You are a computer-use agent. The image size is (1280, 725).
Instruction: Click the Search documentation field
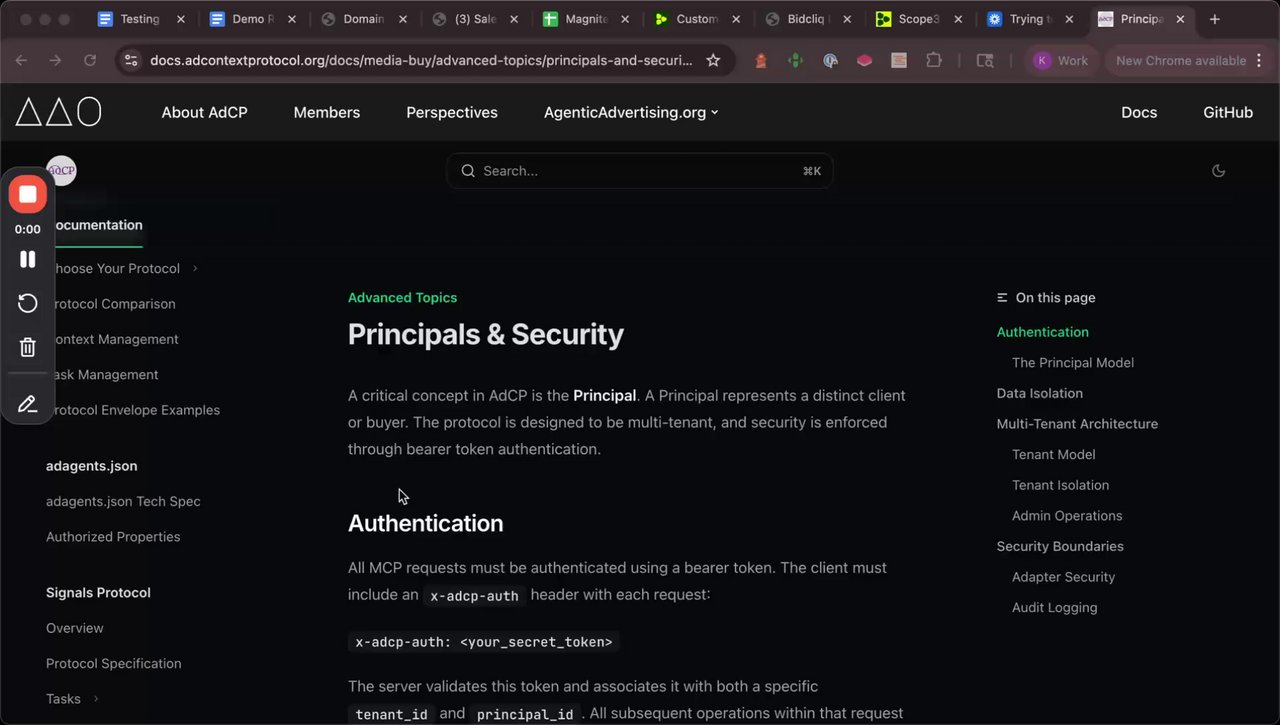pos(640,171)
